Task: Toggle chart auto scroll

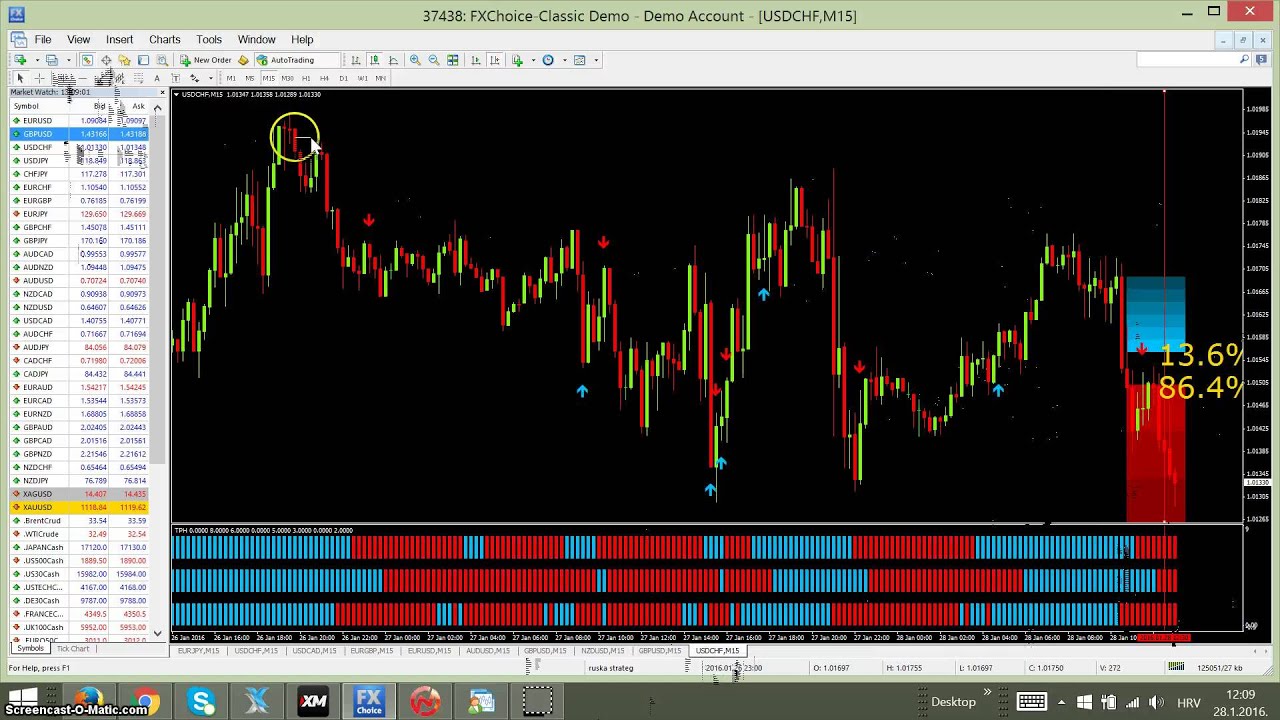Action: (x=476, y=60)
